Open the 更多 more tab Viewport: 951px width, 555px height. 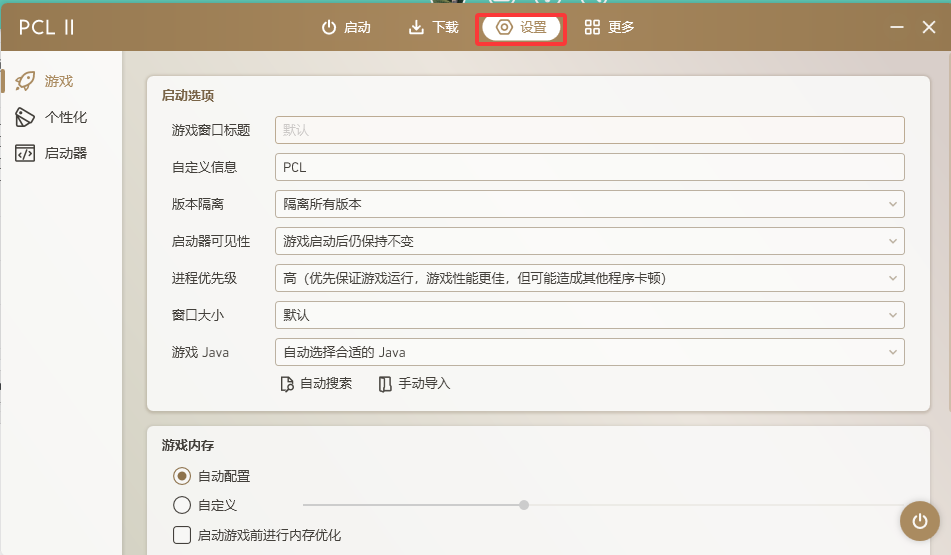coord(609,27)
